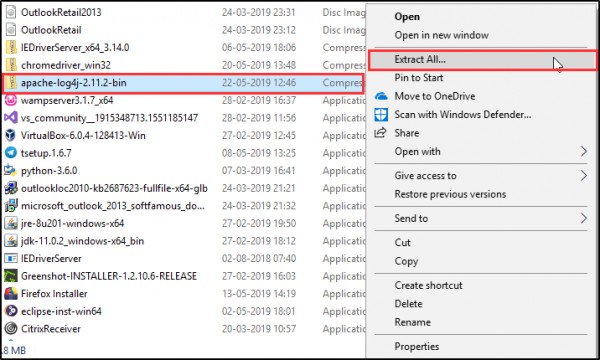
Task: Click the Share arrow icon in context menu
Action: 380,133
